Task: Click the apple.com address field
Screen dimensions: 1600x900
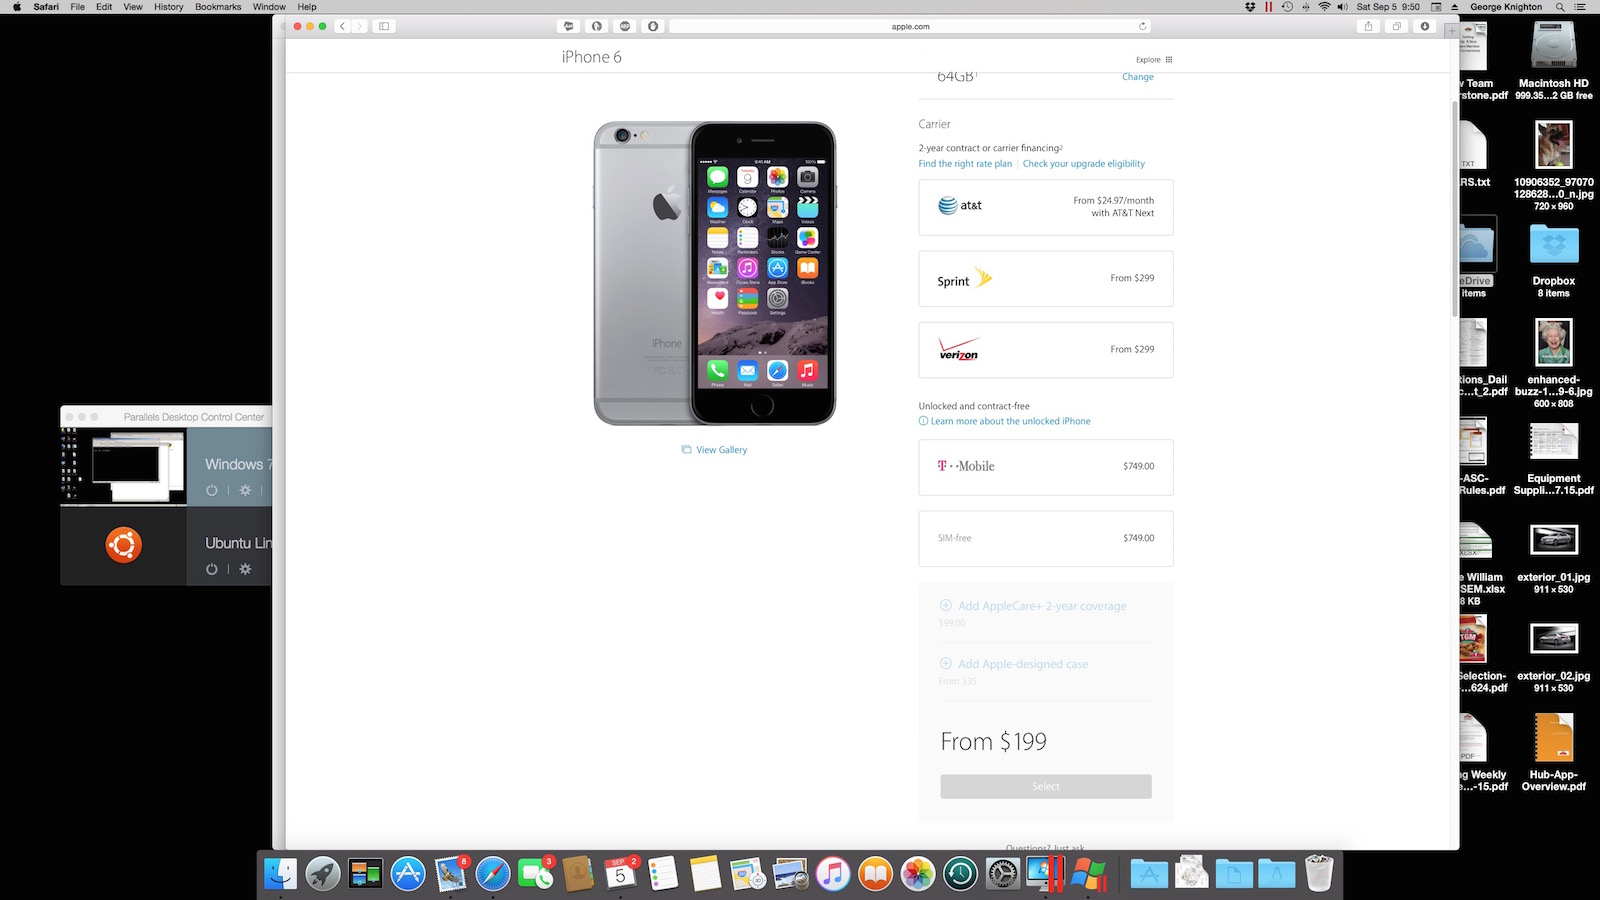Action: pos(910,26)
